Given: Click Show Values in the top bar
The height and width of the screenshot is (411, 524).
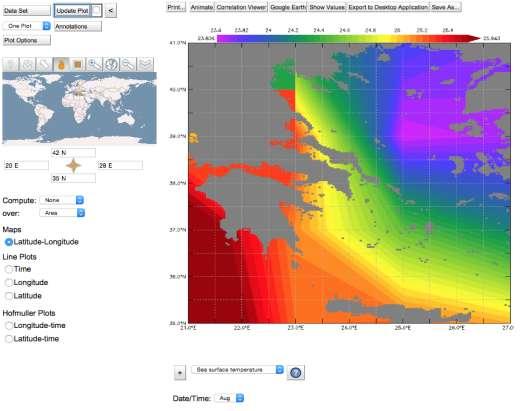Looking at the screenshot, I should pos(327,7).
